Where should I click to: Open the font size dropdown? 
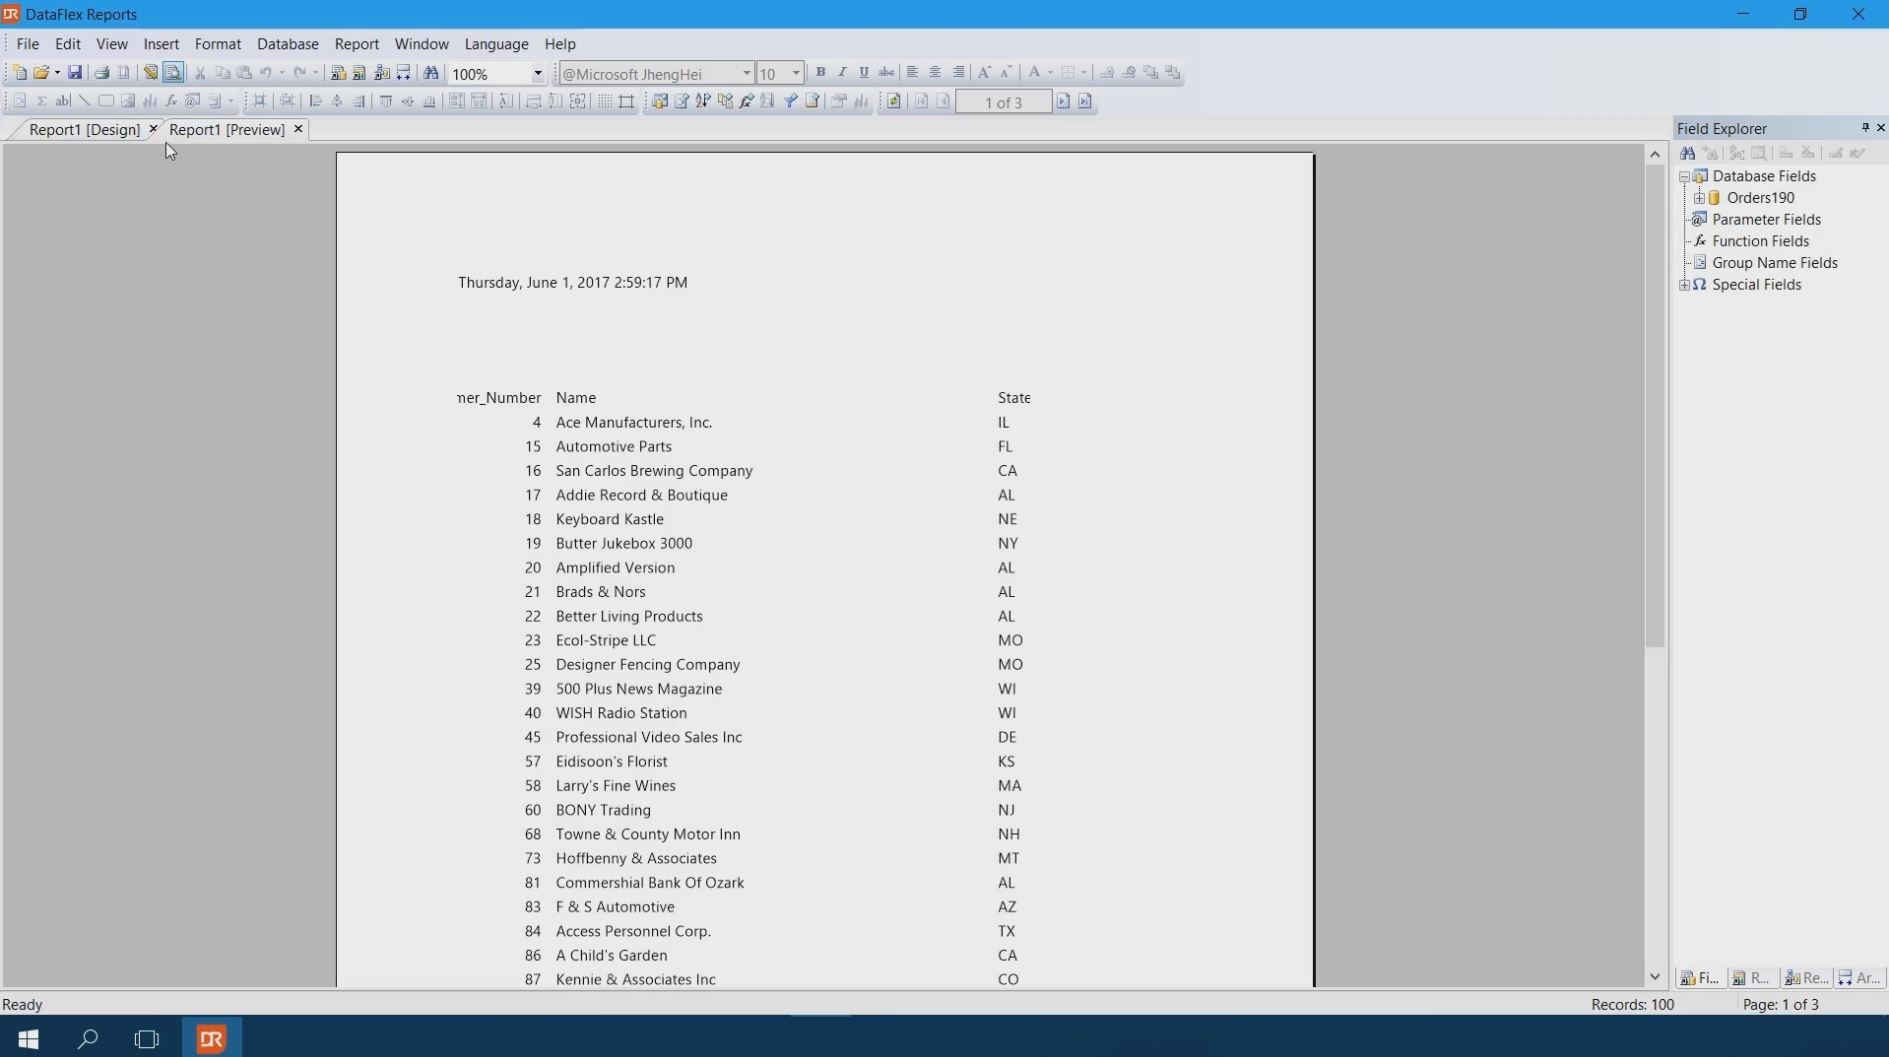tap(796, 74)
